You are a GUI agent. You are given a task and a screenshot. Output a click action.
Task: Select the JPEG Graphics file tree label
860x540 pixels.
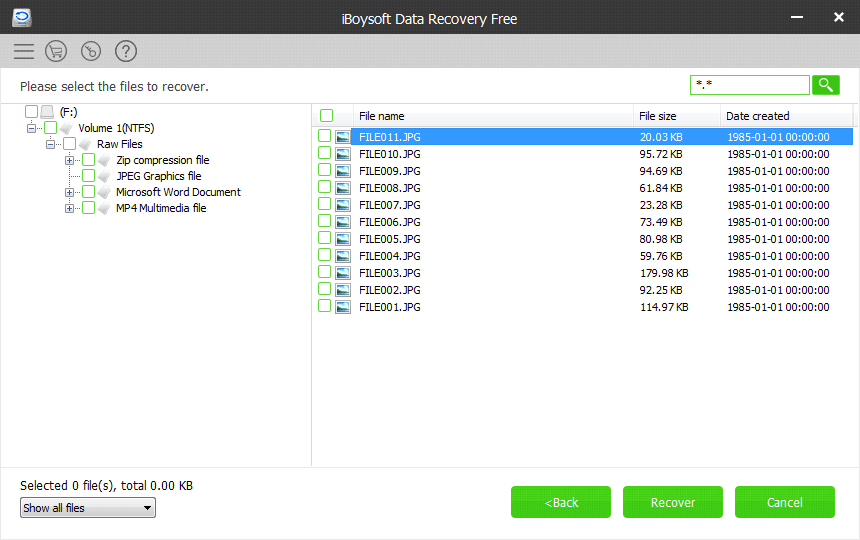coord(159,176)
